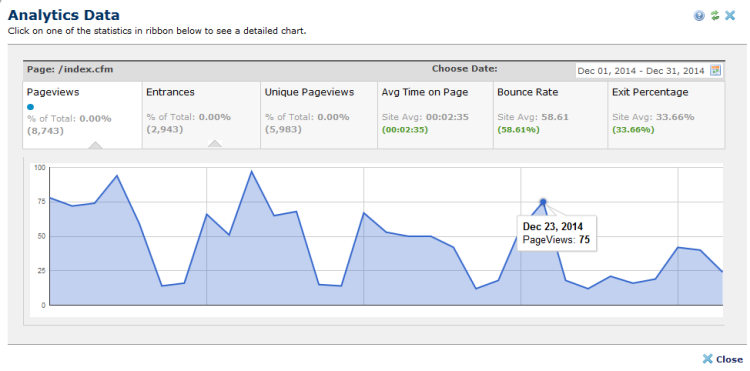Screen dimensions: 750x371
Task: Click the Site Avg: 33.66% text
Action: (653, 117)
